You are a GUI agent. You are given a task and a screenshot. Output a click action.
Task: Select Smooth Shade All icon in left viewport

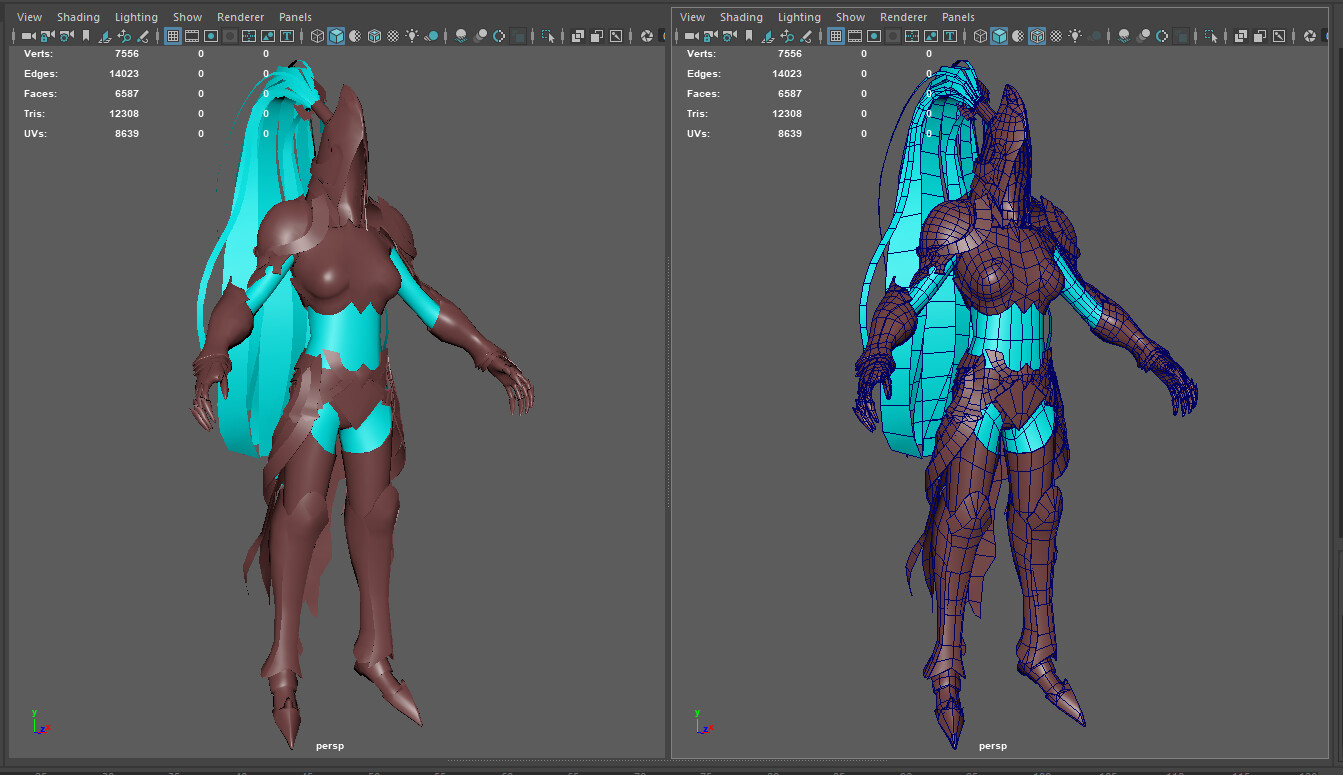(x=337, y=36)
